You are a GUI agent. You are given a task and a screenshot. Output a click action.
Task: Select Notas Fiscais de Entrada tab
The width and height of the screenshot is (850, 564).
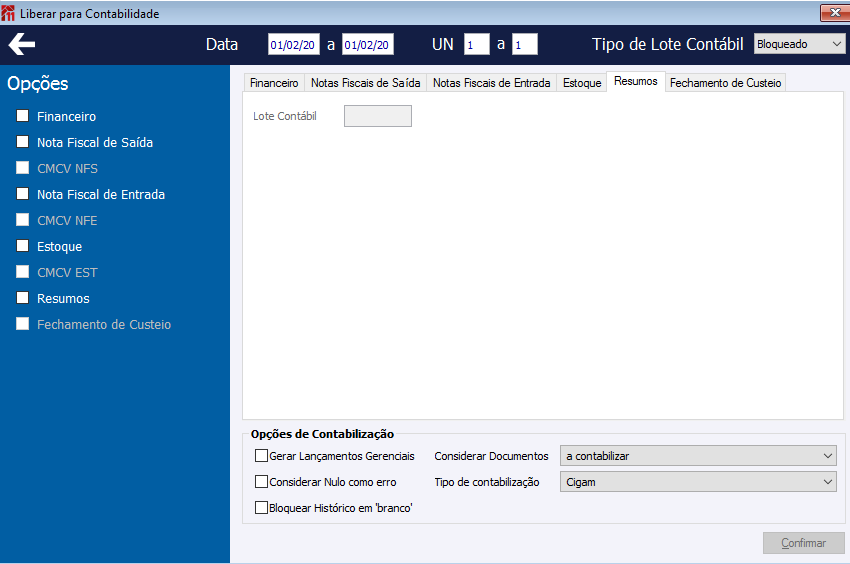coord(492,83)
